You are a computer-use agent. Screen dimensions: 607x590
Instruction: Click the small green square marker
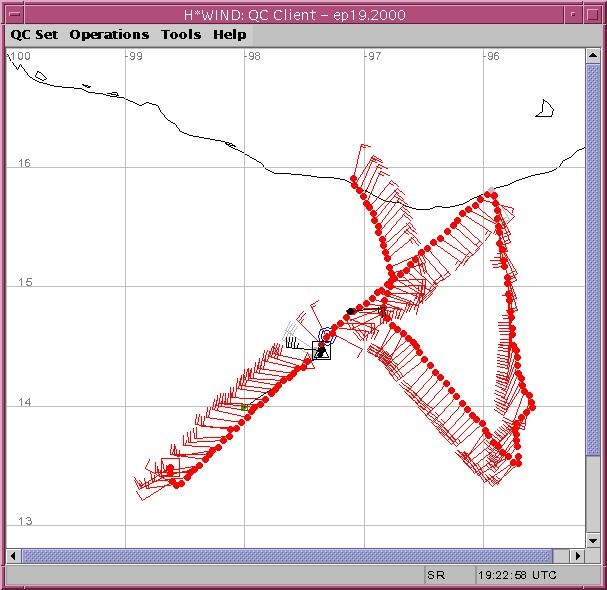tap(244, 407)
